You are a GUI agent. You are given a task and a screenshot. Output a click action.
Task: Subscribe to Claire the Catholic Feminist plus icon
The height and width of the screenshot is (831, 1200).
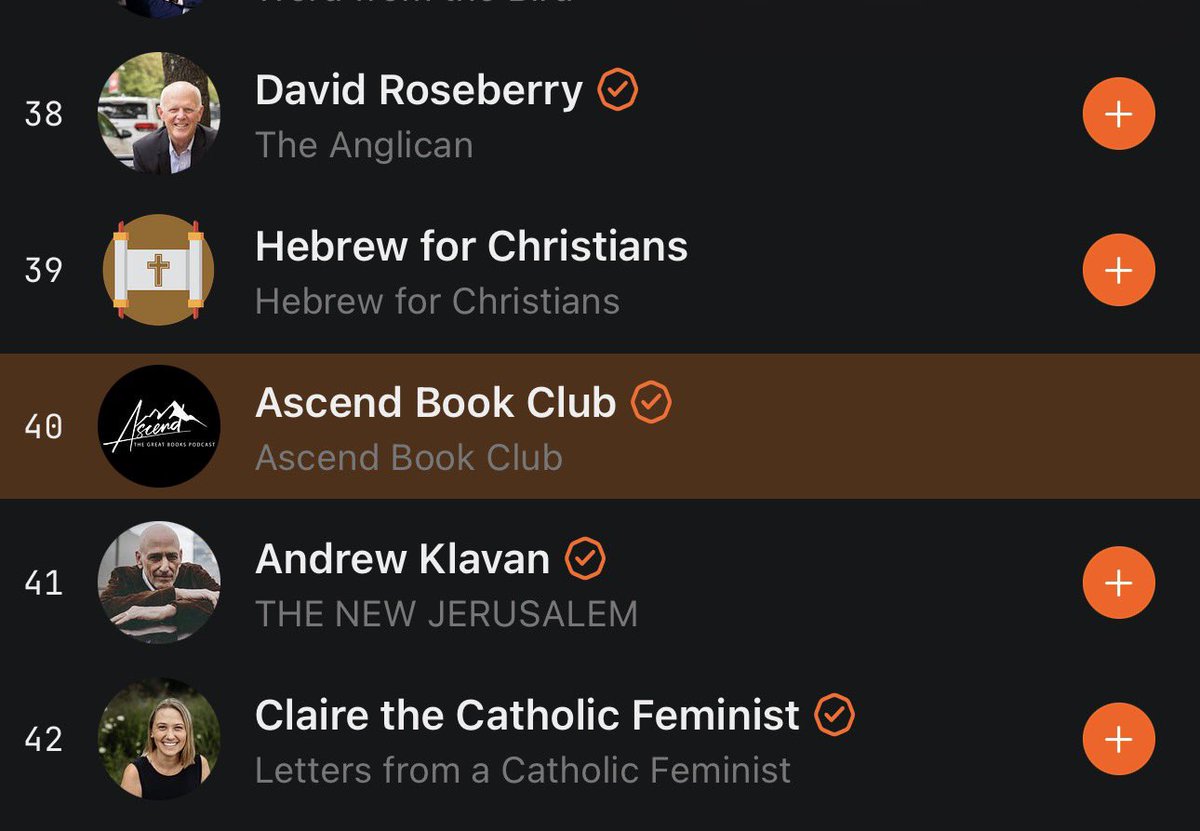(1118, 739)
